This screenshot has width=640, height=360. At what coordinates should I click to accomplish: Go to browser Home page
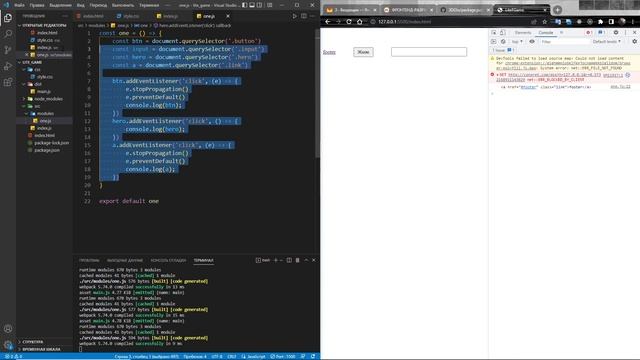[x=360, y=22]
